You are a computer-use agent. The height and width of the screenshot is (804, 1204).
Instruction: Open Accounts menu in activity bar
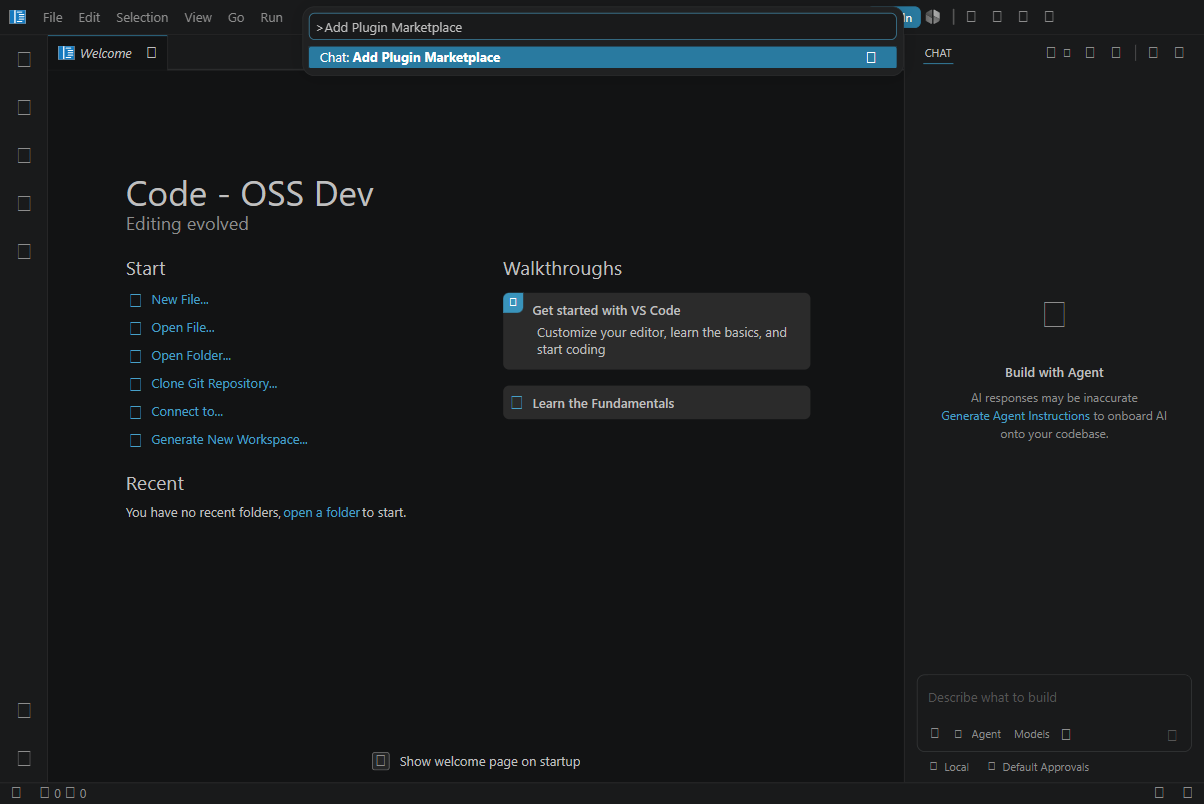pos(24,710)
